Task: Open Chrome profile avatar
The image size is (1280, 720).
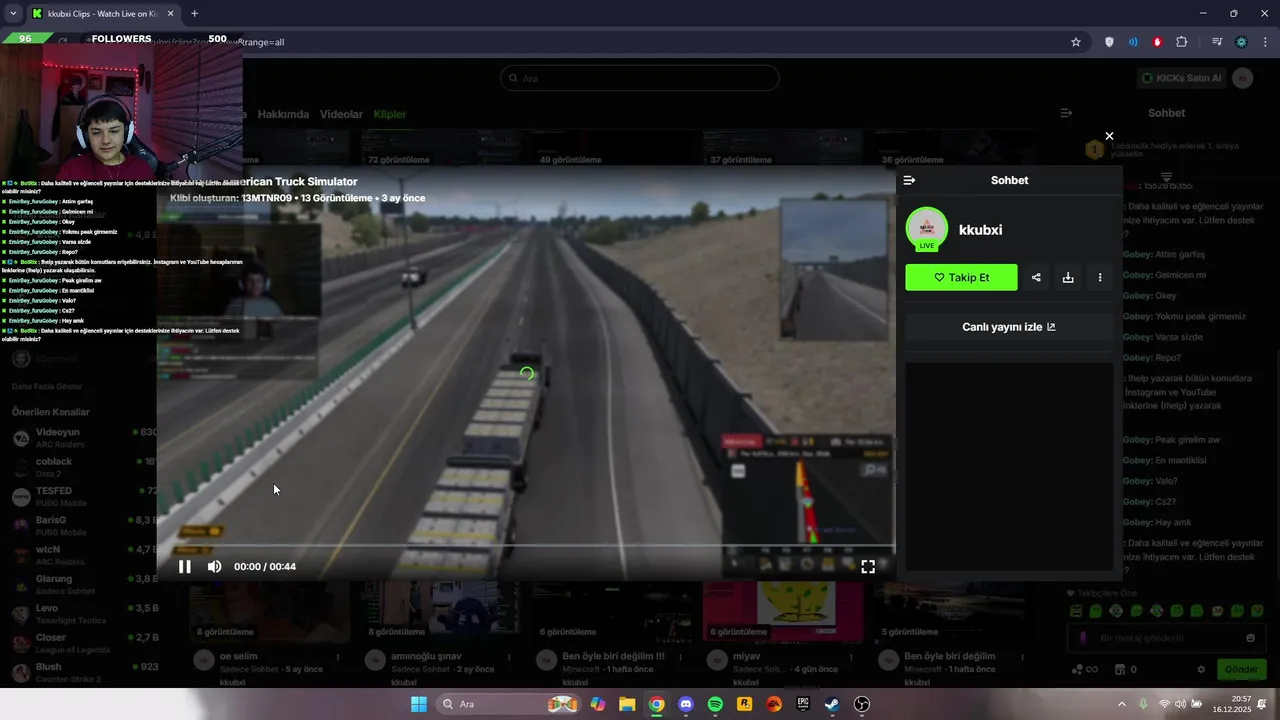Action: click(x=1241, y=42)
